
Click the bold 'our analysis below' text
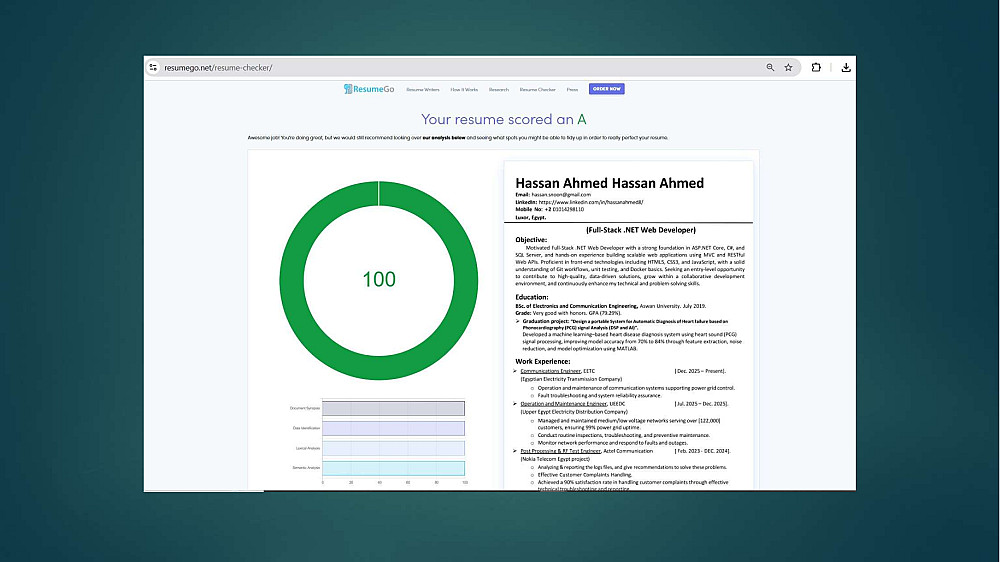(x=443, y=137)
